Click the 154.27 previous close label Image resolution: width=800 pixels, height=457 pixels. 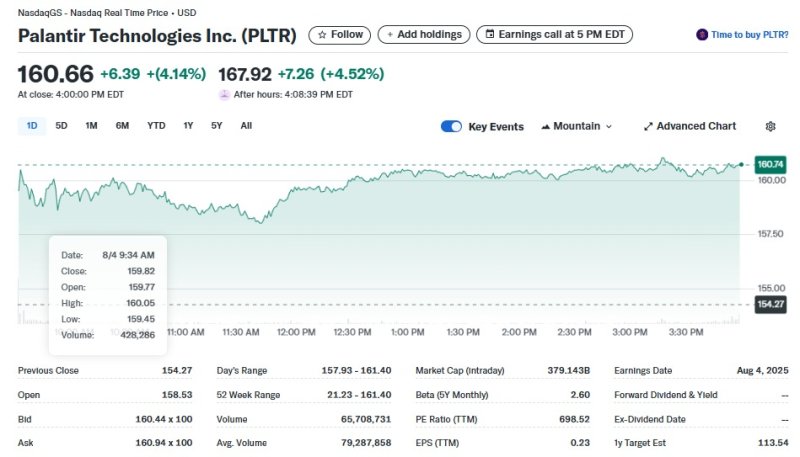click(x=770, y=304)
